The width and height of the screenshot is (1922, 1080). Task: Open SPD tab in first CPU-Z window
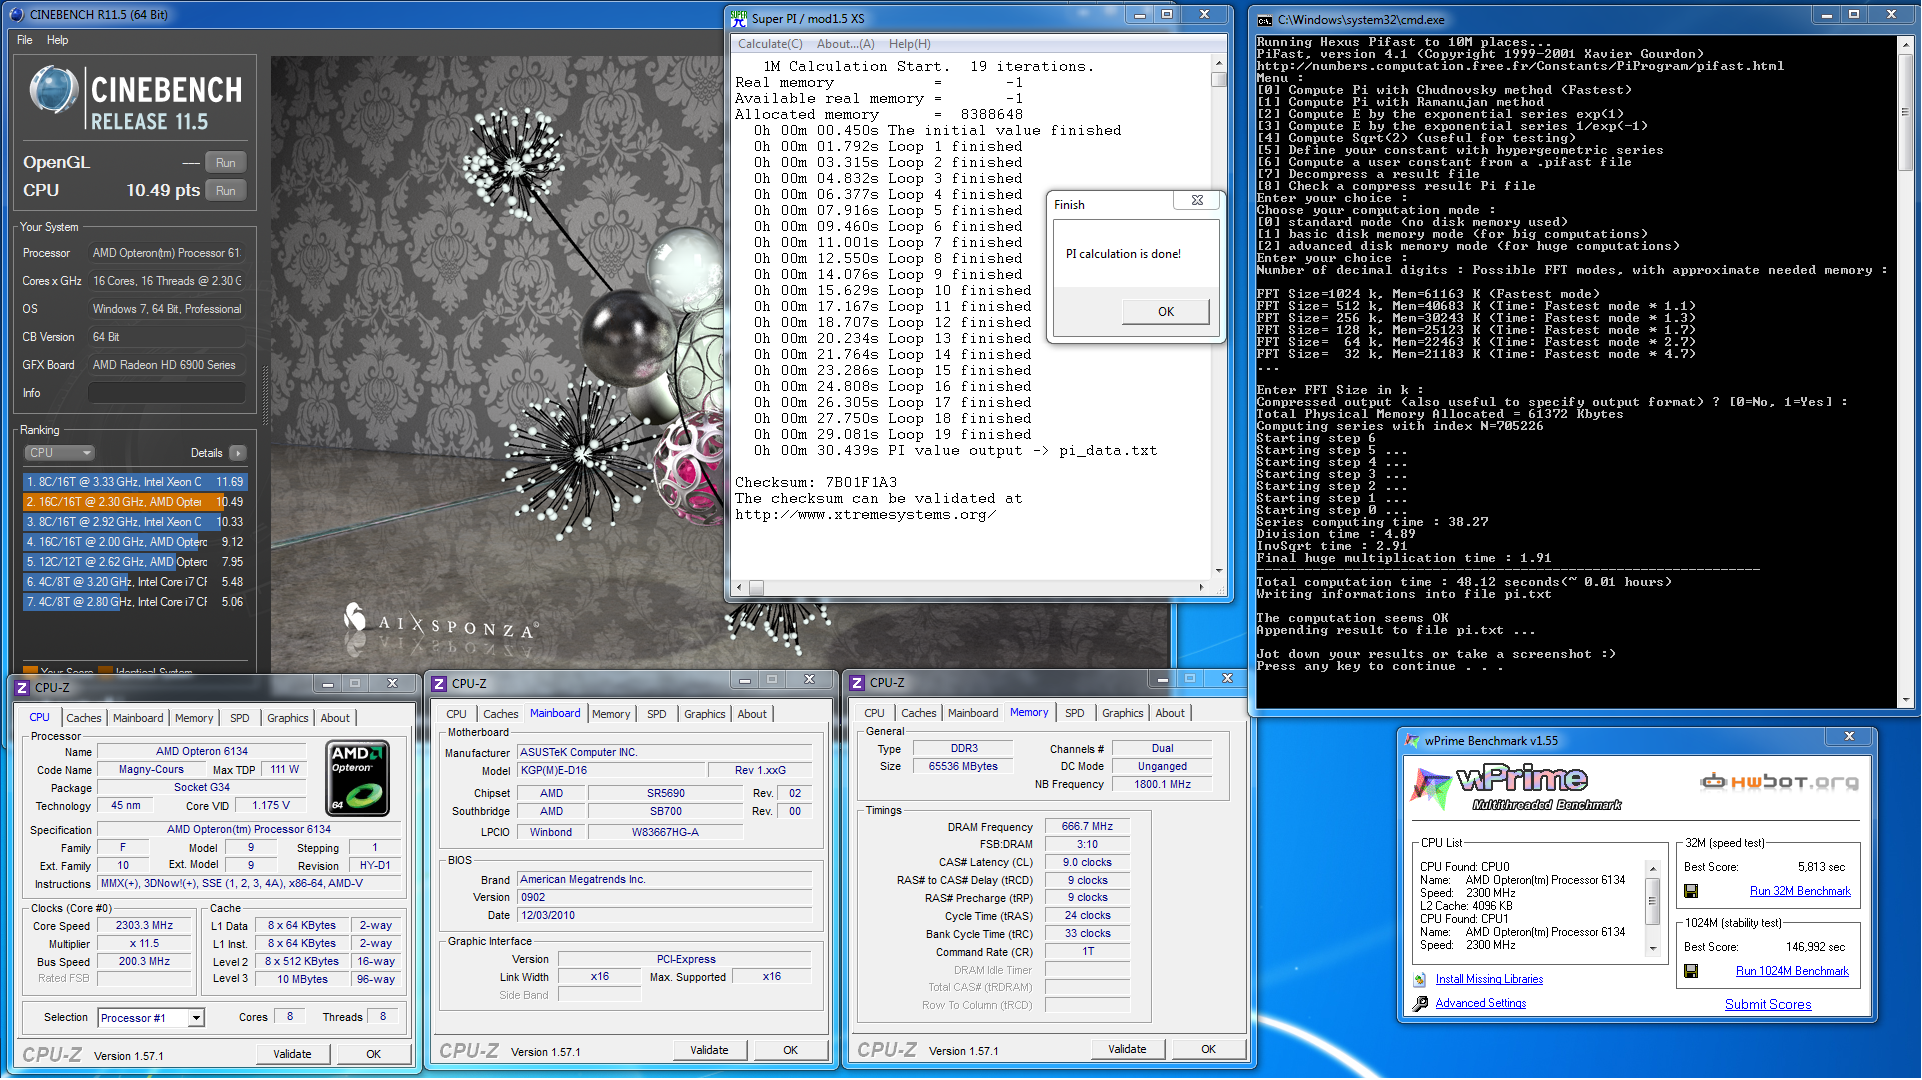tap(240, 718)
